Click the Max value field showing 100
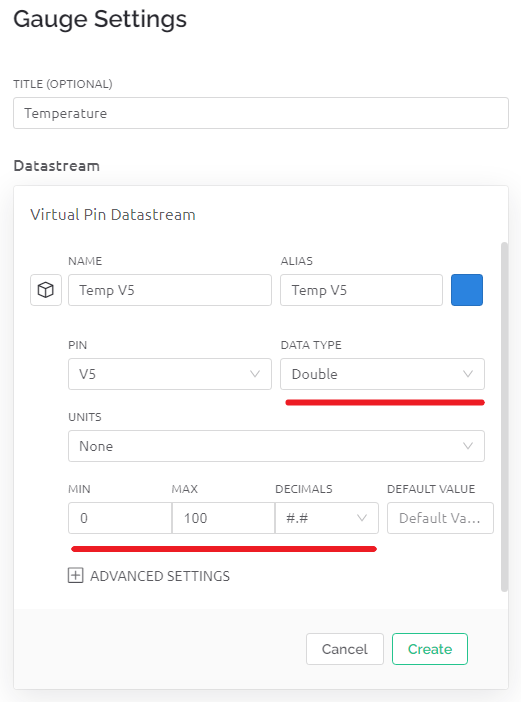 coord(223,518)
